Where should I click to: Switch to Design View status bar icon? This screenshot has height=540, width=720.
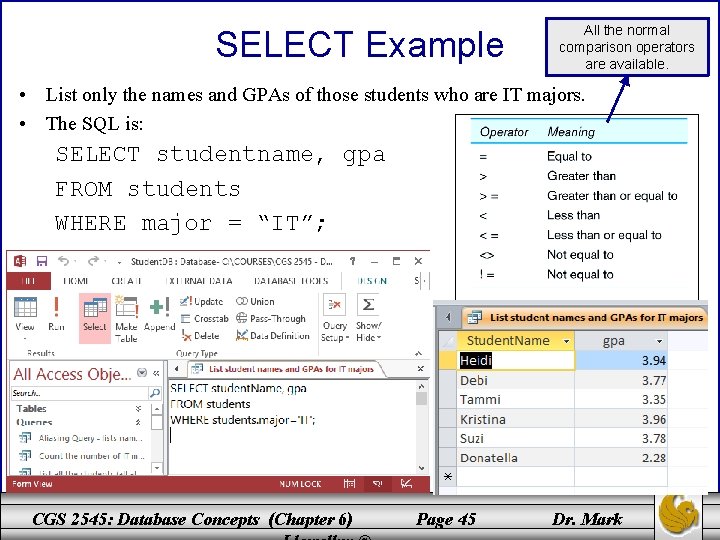point(406,484)
